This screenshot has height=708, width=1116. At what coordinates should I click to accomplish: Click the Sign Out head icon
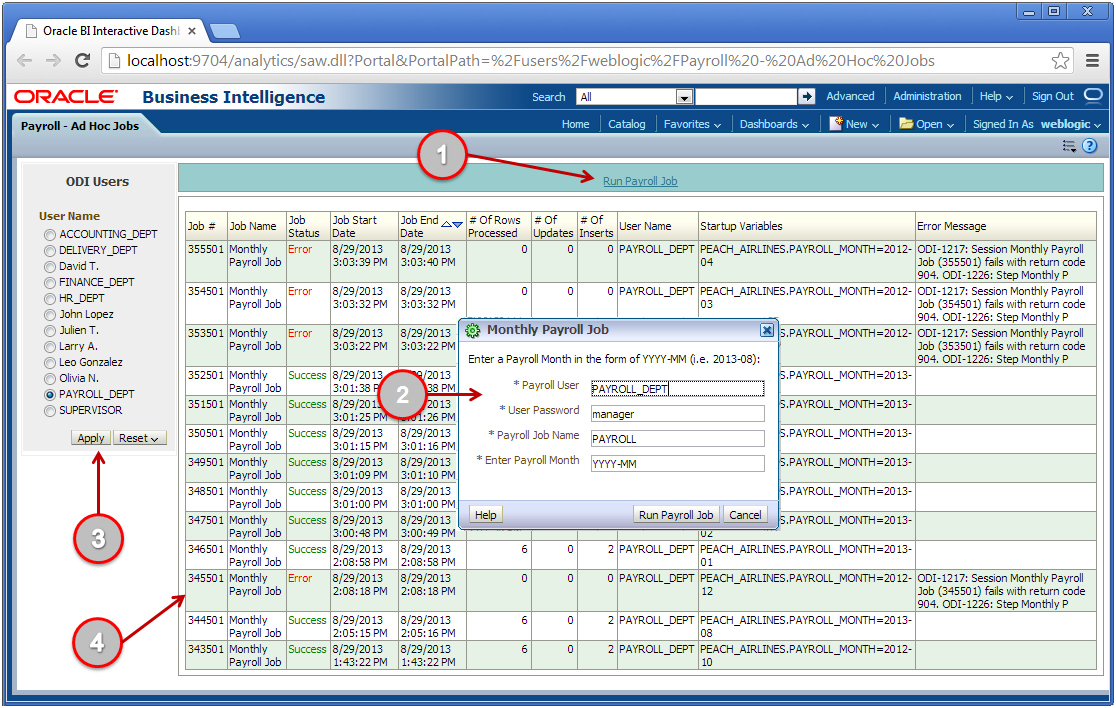click(x=1092, y=96)
